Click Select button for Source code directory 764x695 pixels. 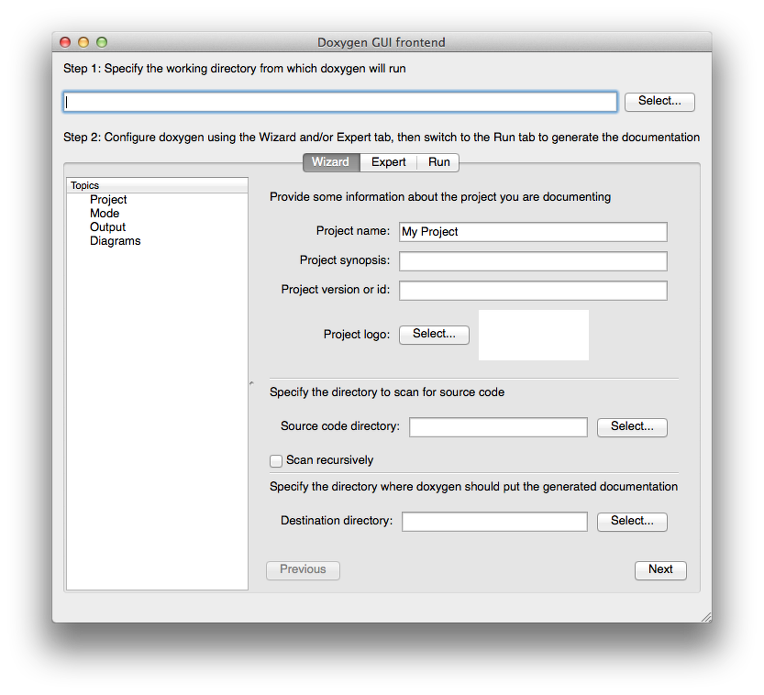(x=632, y=427)
